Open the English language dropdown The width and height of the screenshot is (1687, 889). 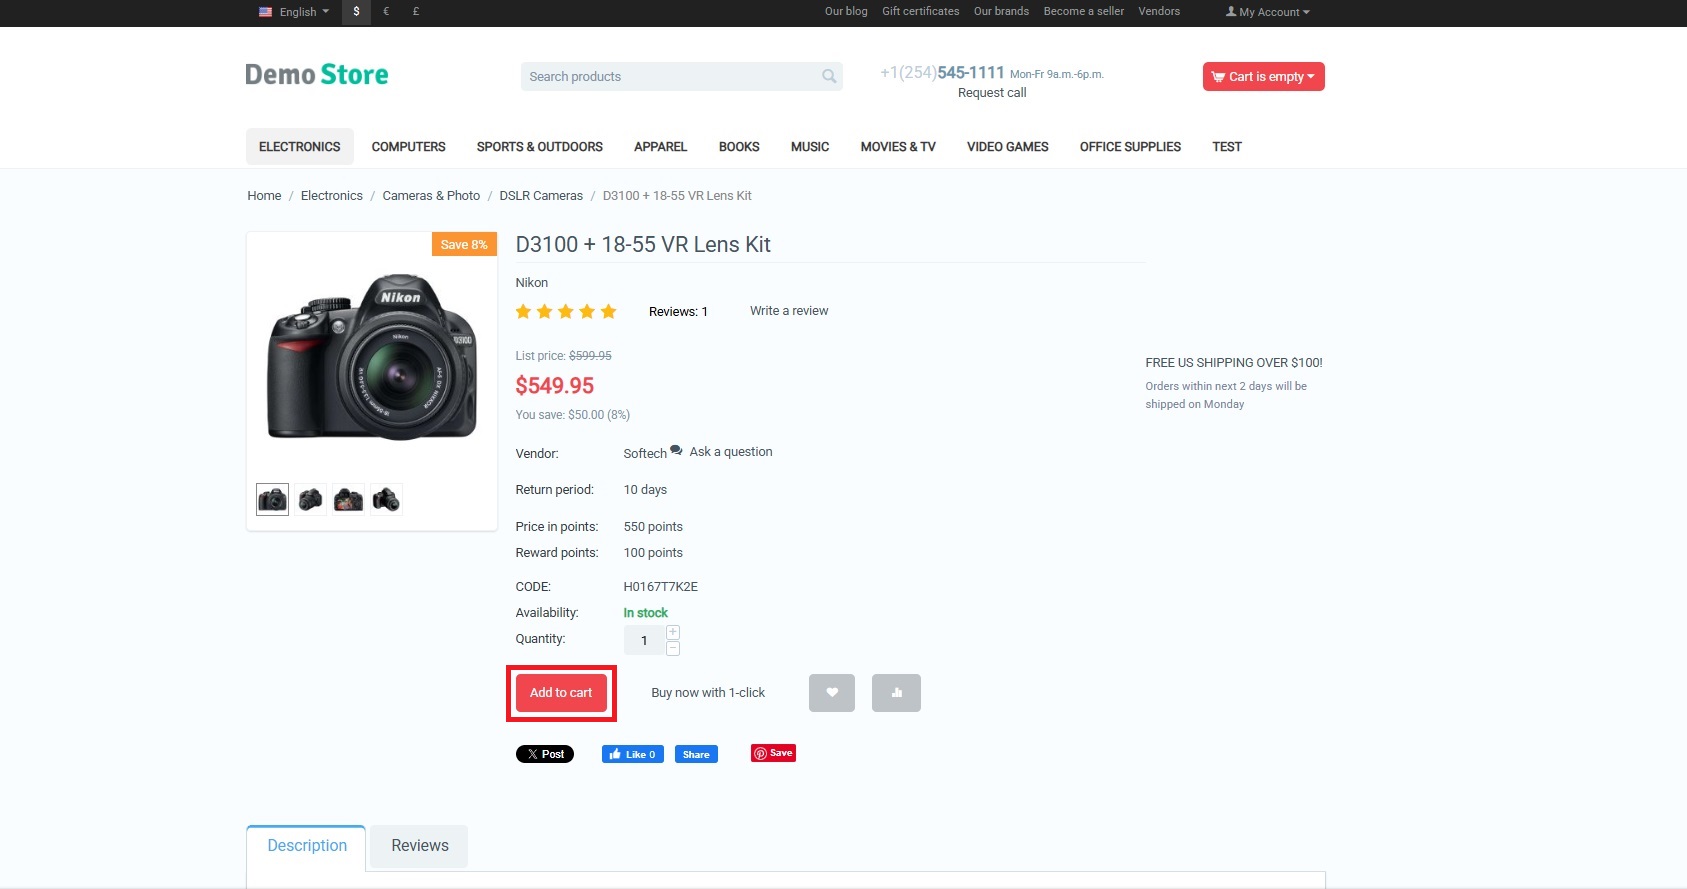[x=294, y=12]
